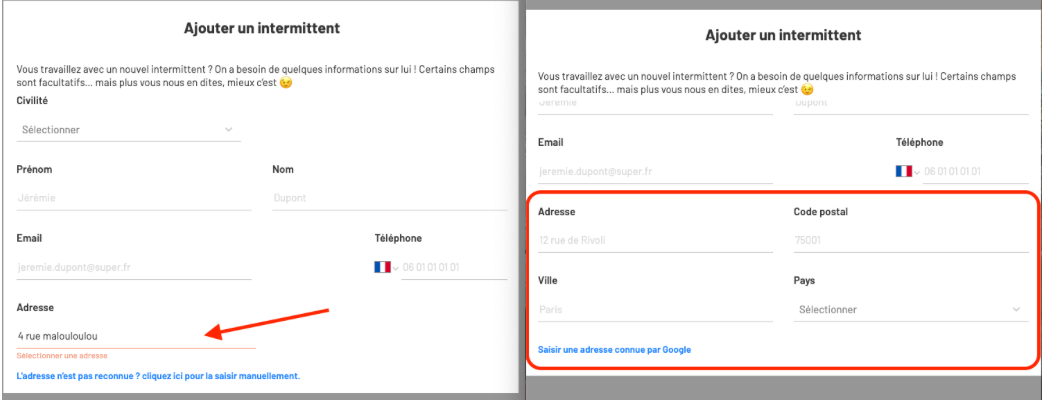
Task: Click the Nom field with Dupont placeholder
Action: coord(390,198)
